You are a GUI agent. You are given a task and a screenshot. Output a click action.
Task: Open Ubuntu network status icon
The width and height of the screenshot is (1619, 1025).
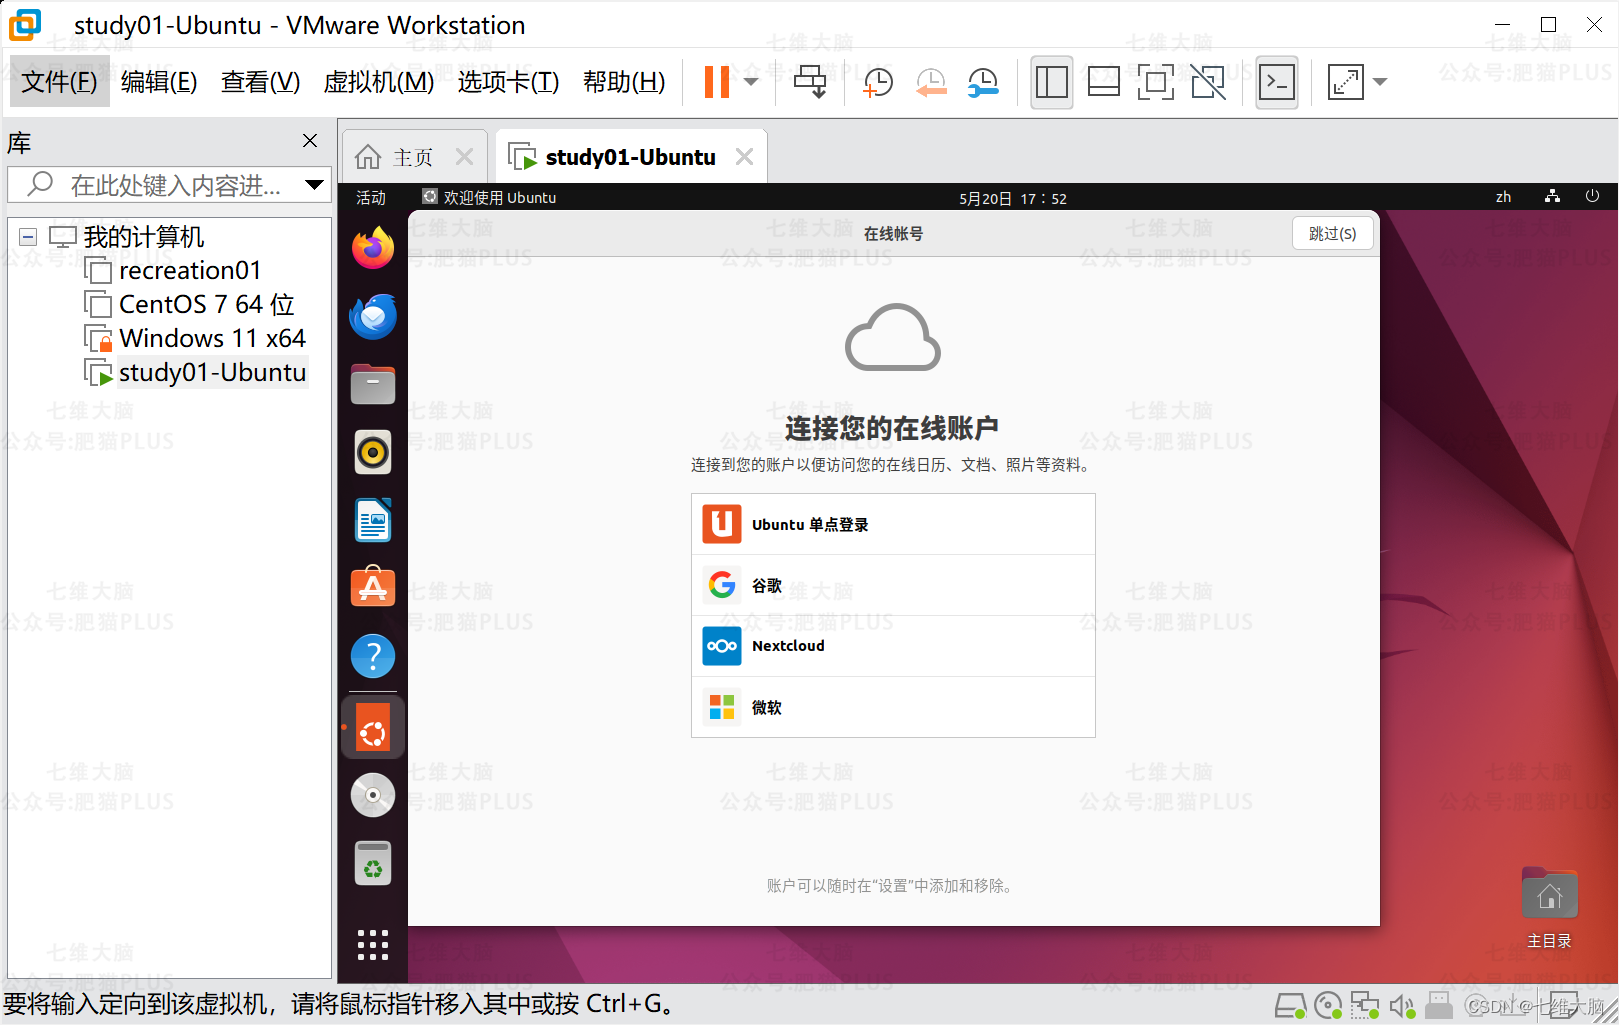tap(1552, 197)
